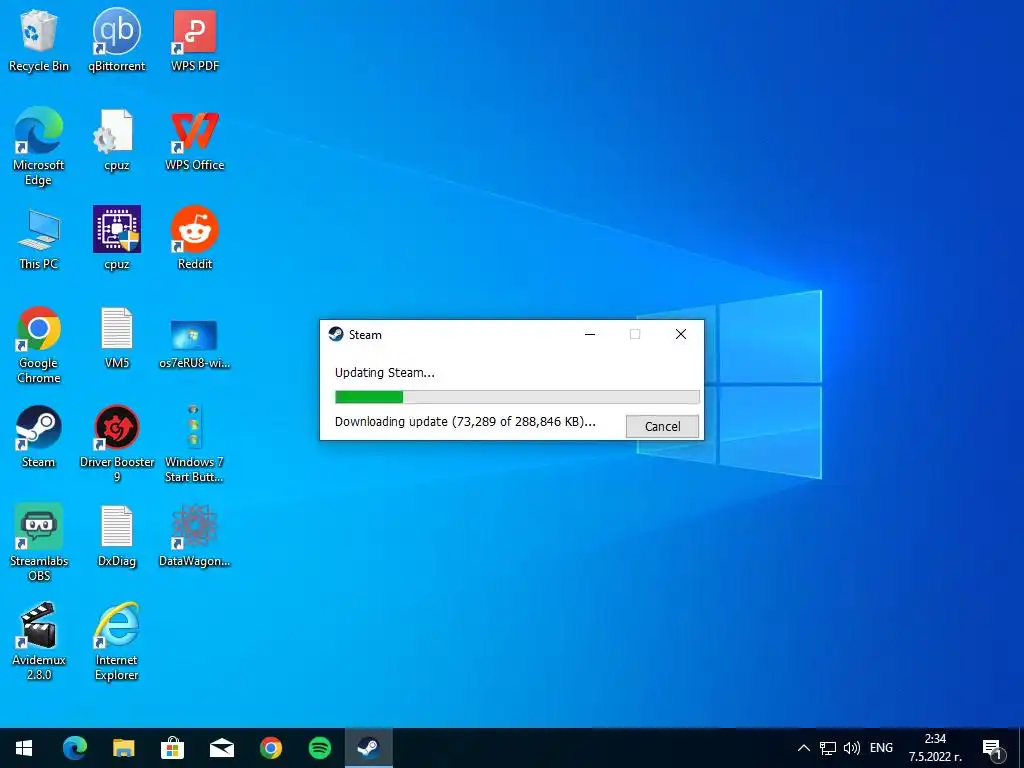Open the notification center icon
The width and height of the screenshot is (1024, 768).
(992, 748)
